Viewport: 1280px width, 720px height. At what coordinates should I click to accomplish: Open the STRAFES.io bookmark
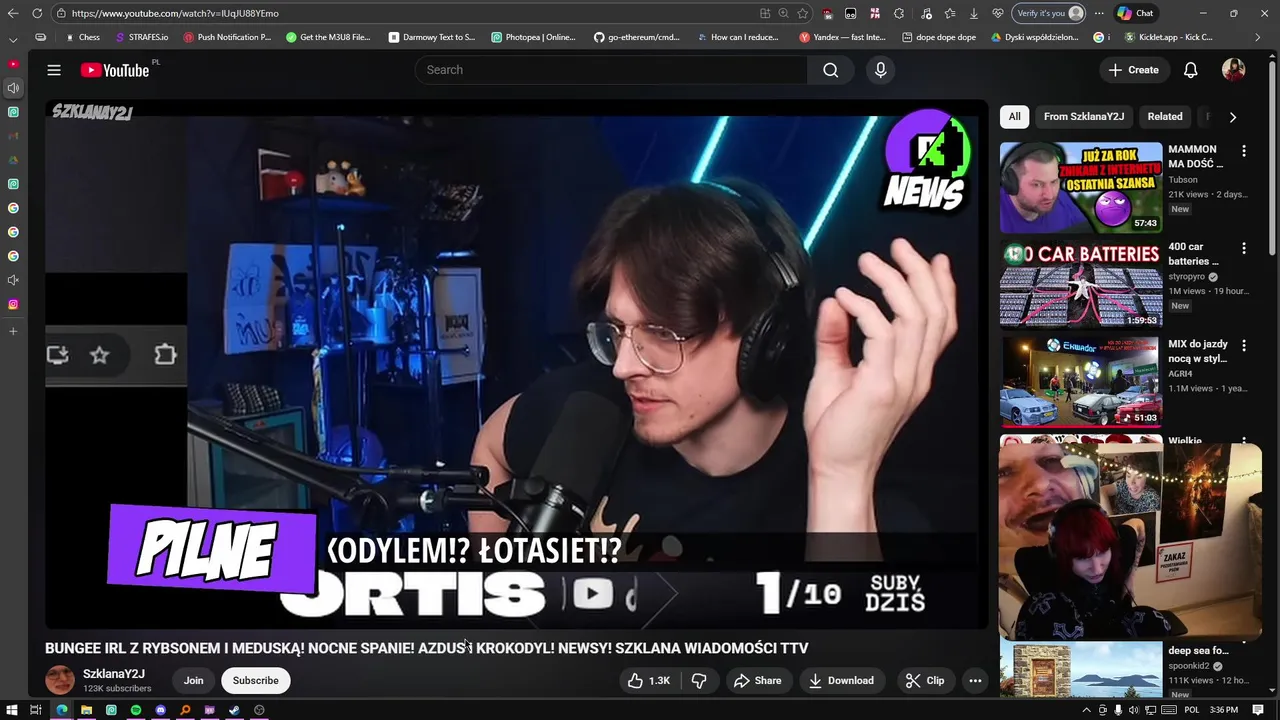tap(142, 37)
